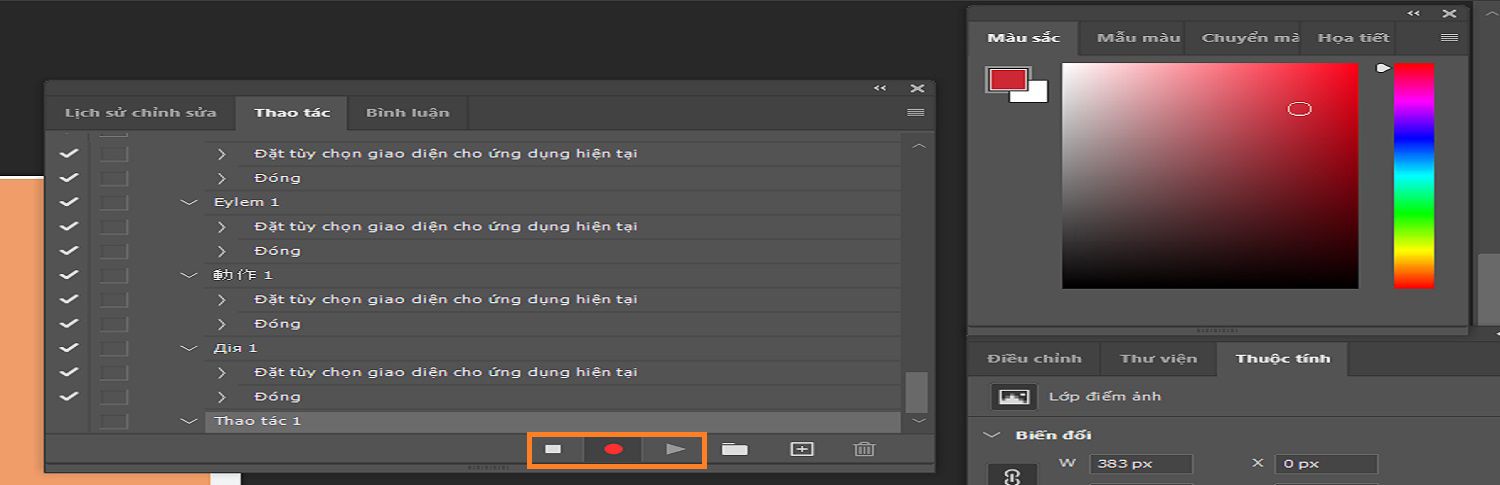Select the Thao tác tab
1500x485 pixels.
[x=292, y=113]
